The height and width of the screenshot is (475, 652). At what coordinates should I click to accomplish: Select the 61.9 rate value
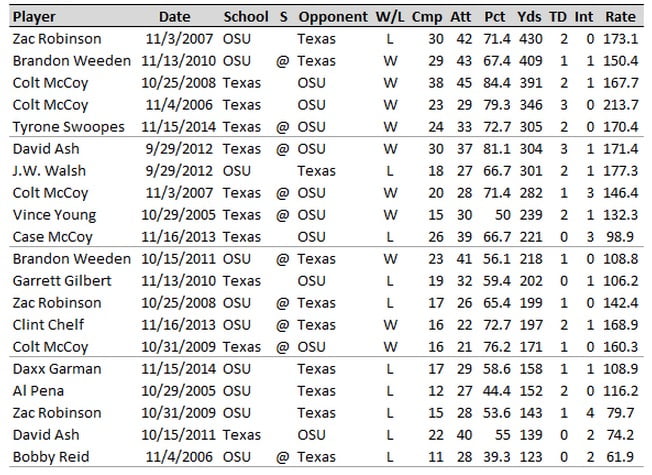[x=620, y=457]
